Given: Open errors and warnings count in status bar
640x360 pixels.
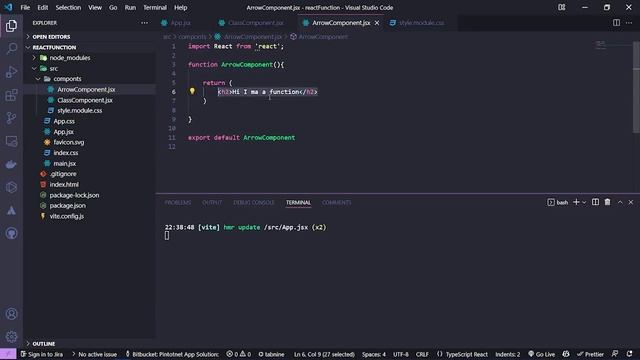Looking at the screenshot, I should (x=239, y=354).
